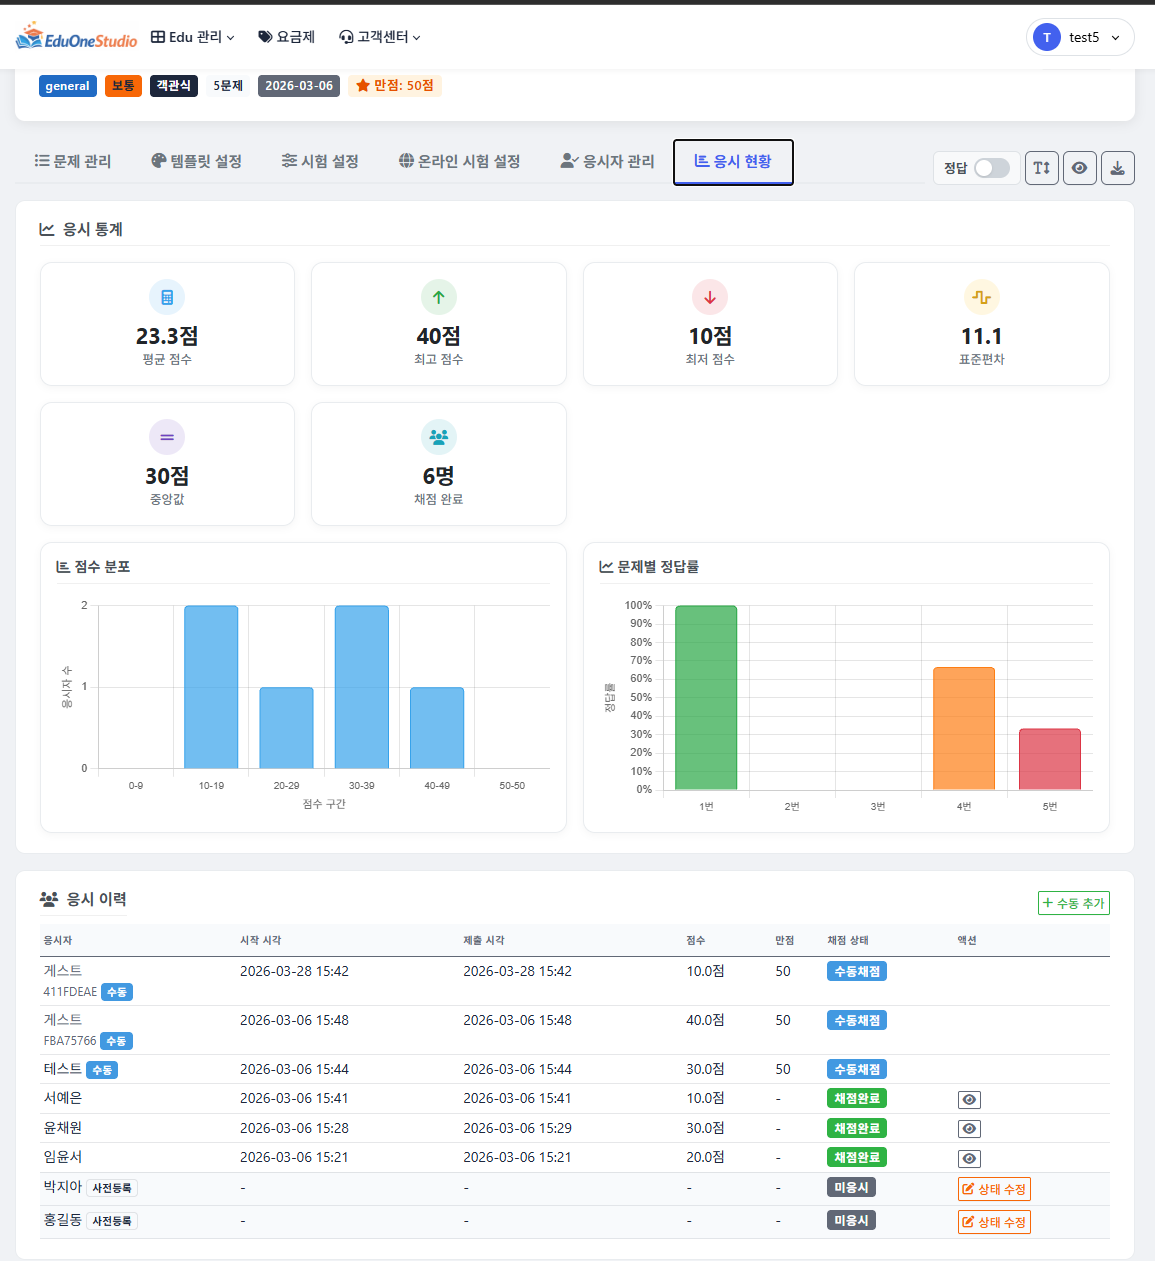Viewport: 1155px width, 1261px height.
Task: Click the average score calculator icon
Action: 167,297
